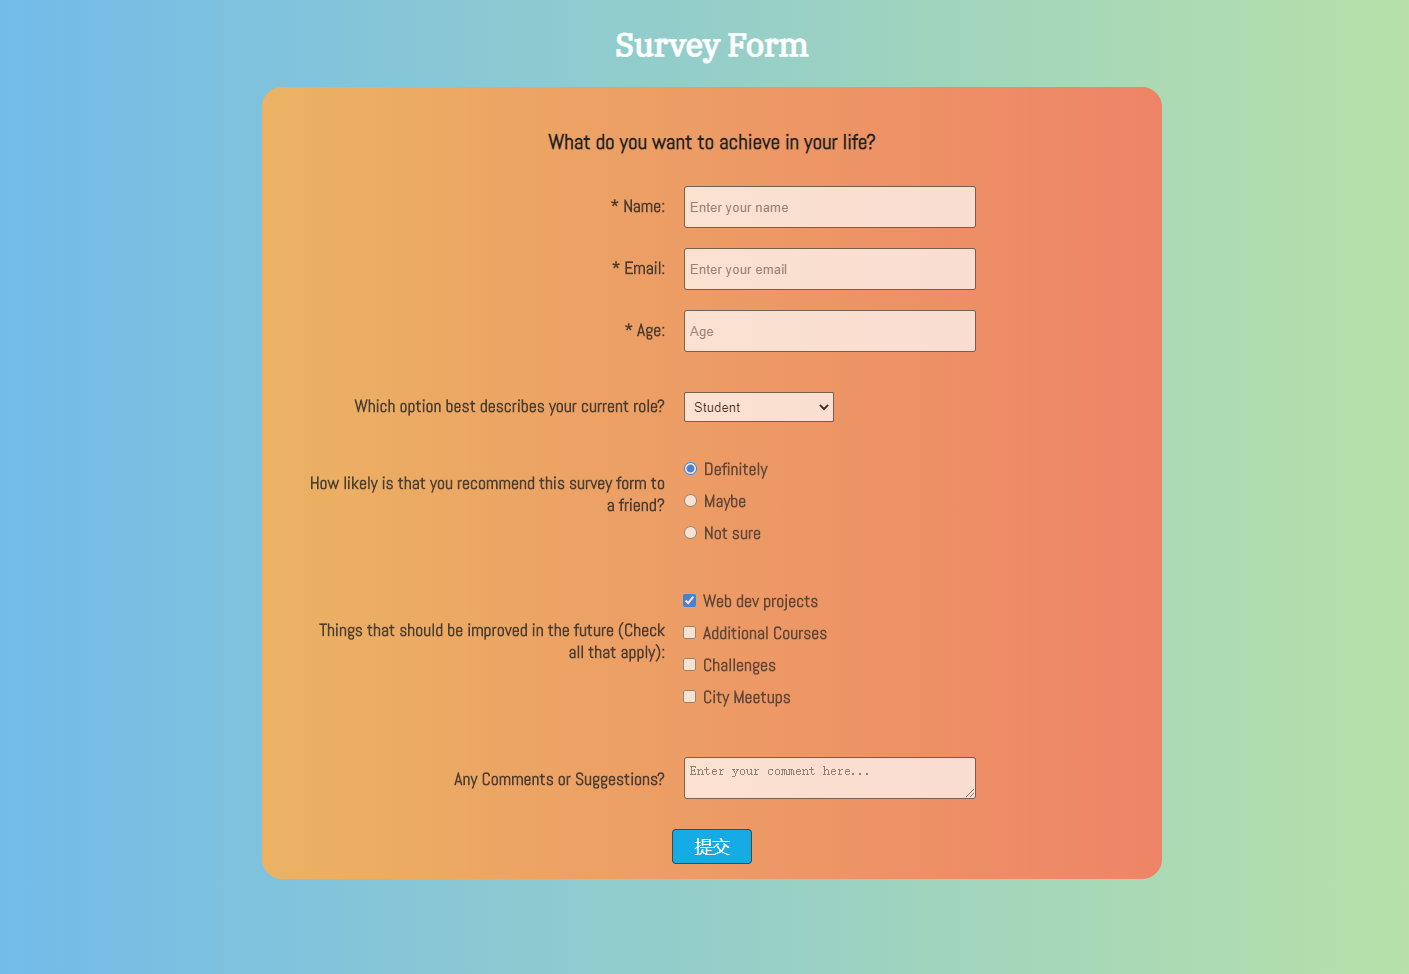Image resolution: width=1409 pixels, height=974 pixels.
Task: Uncheck the Web dev projects checkbox
Action: point(689,601)
